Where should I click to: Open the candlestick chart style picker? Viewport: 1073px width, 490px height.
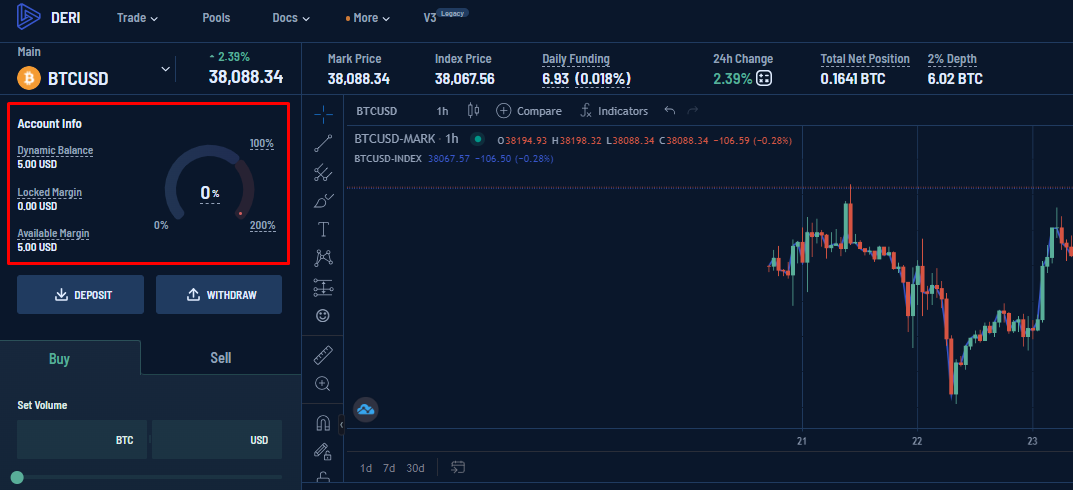(474, 111)
